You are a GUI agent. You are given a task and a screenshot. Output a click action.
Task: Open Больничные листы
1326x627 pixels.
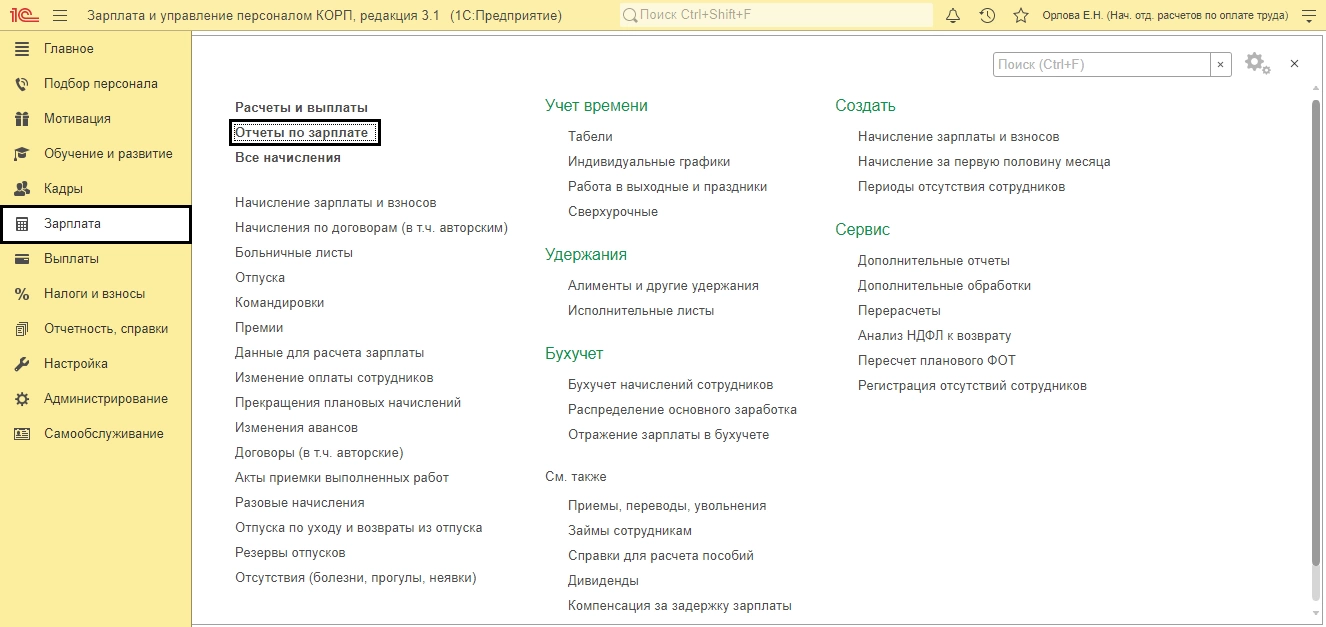click(294, 253)
